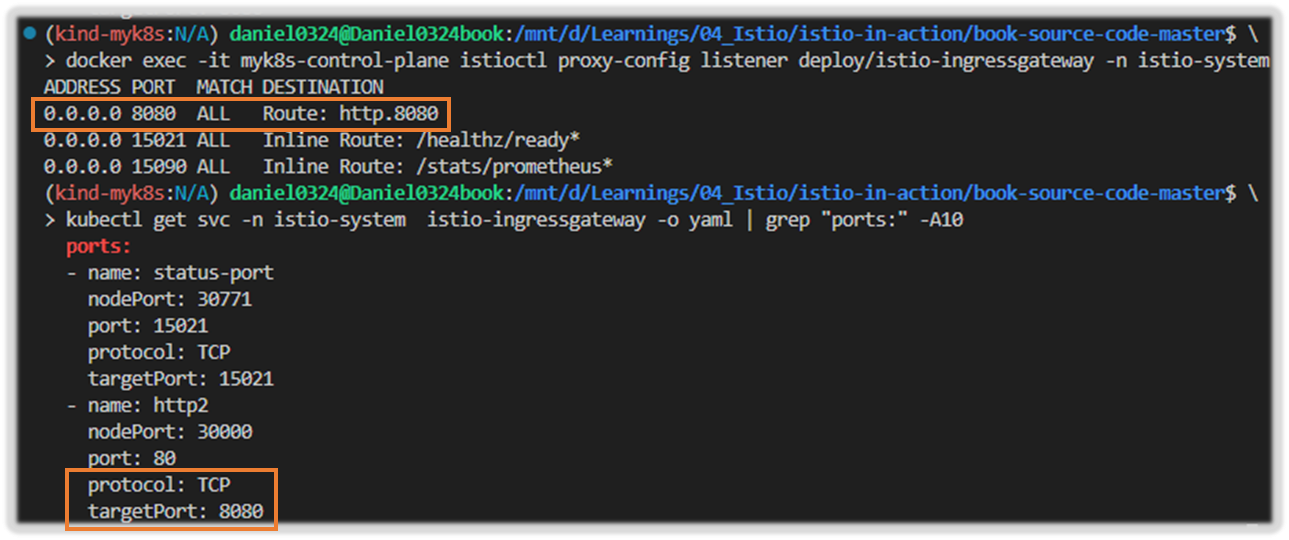Click the kubectl get svc command line
This screenshot has height=540, width=1289.
[504, 219]
